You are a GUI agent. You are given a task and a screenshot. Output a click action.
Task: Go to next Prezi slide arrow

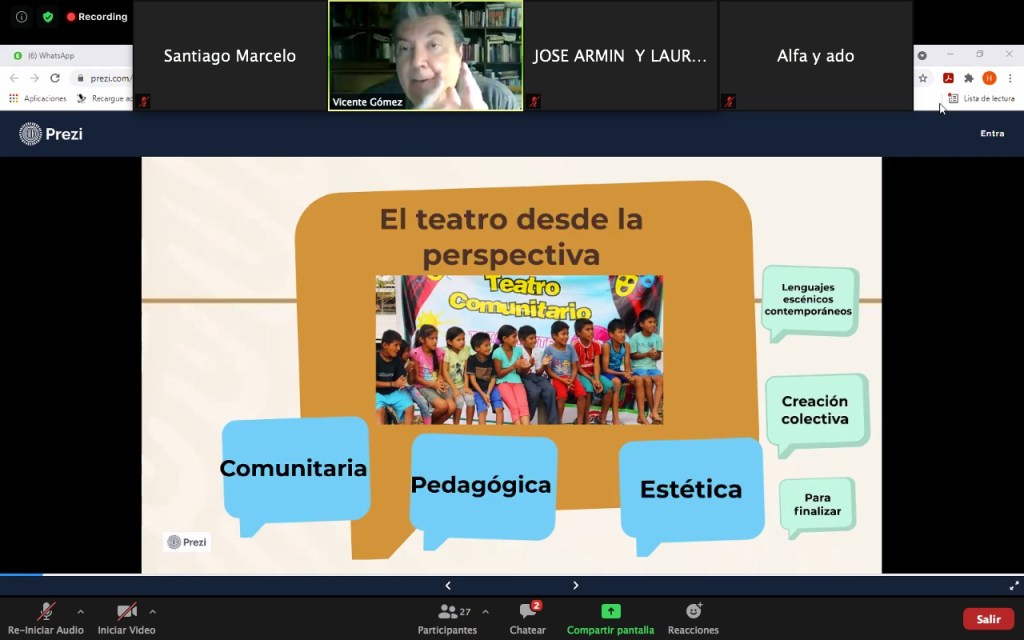point(576,586)
